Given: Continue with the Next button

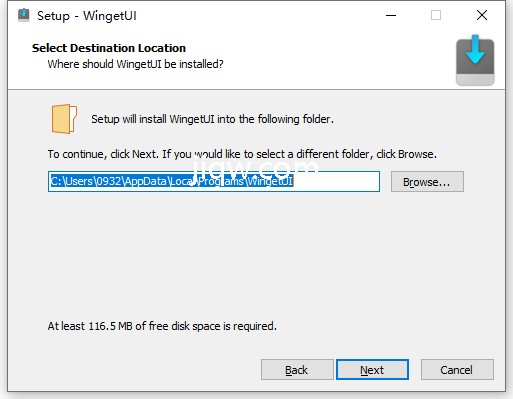Looking at the screenshot, I should (x=372, y=370).
